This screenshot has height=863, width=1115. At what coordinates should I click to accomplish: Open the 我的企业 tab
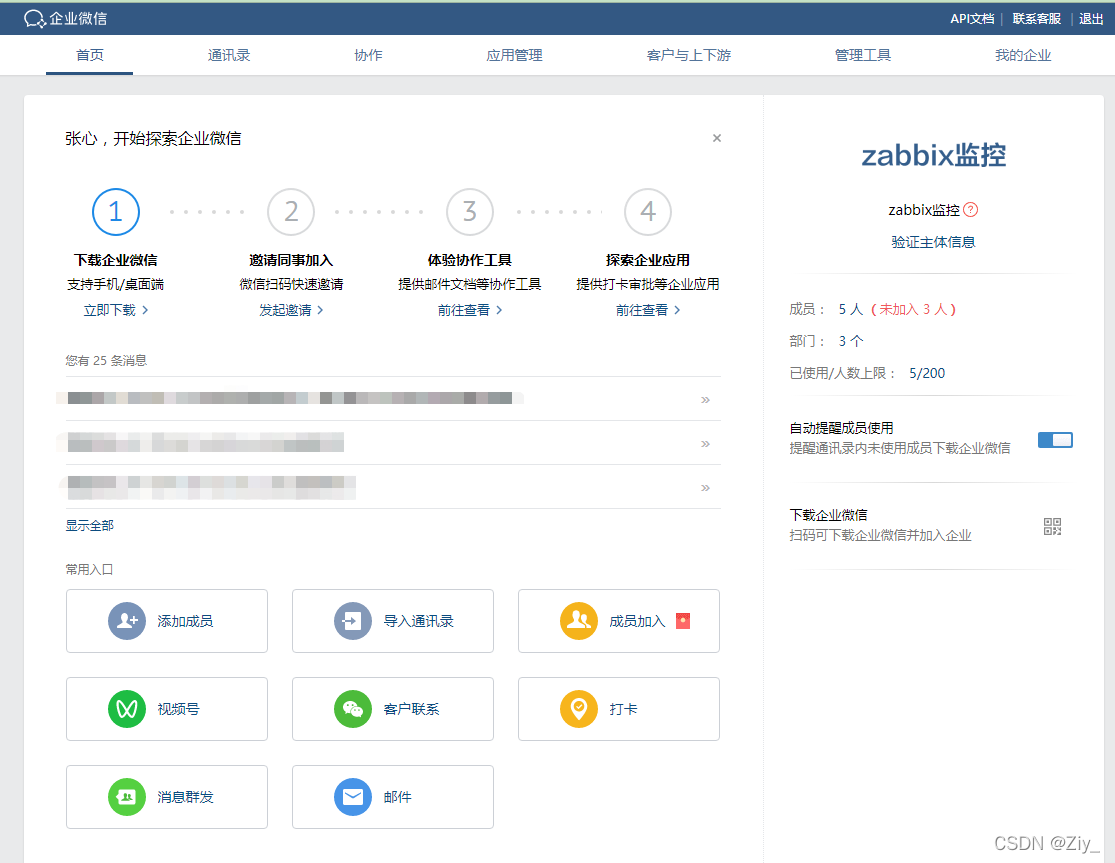(x=1023, y=55)
